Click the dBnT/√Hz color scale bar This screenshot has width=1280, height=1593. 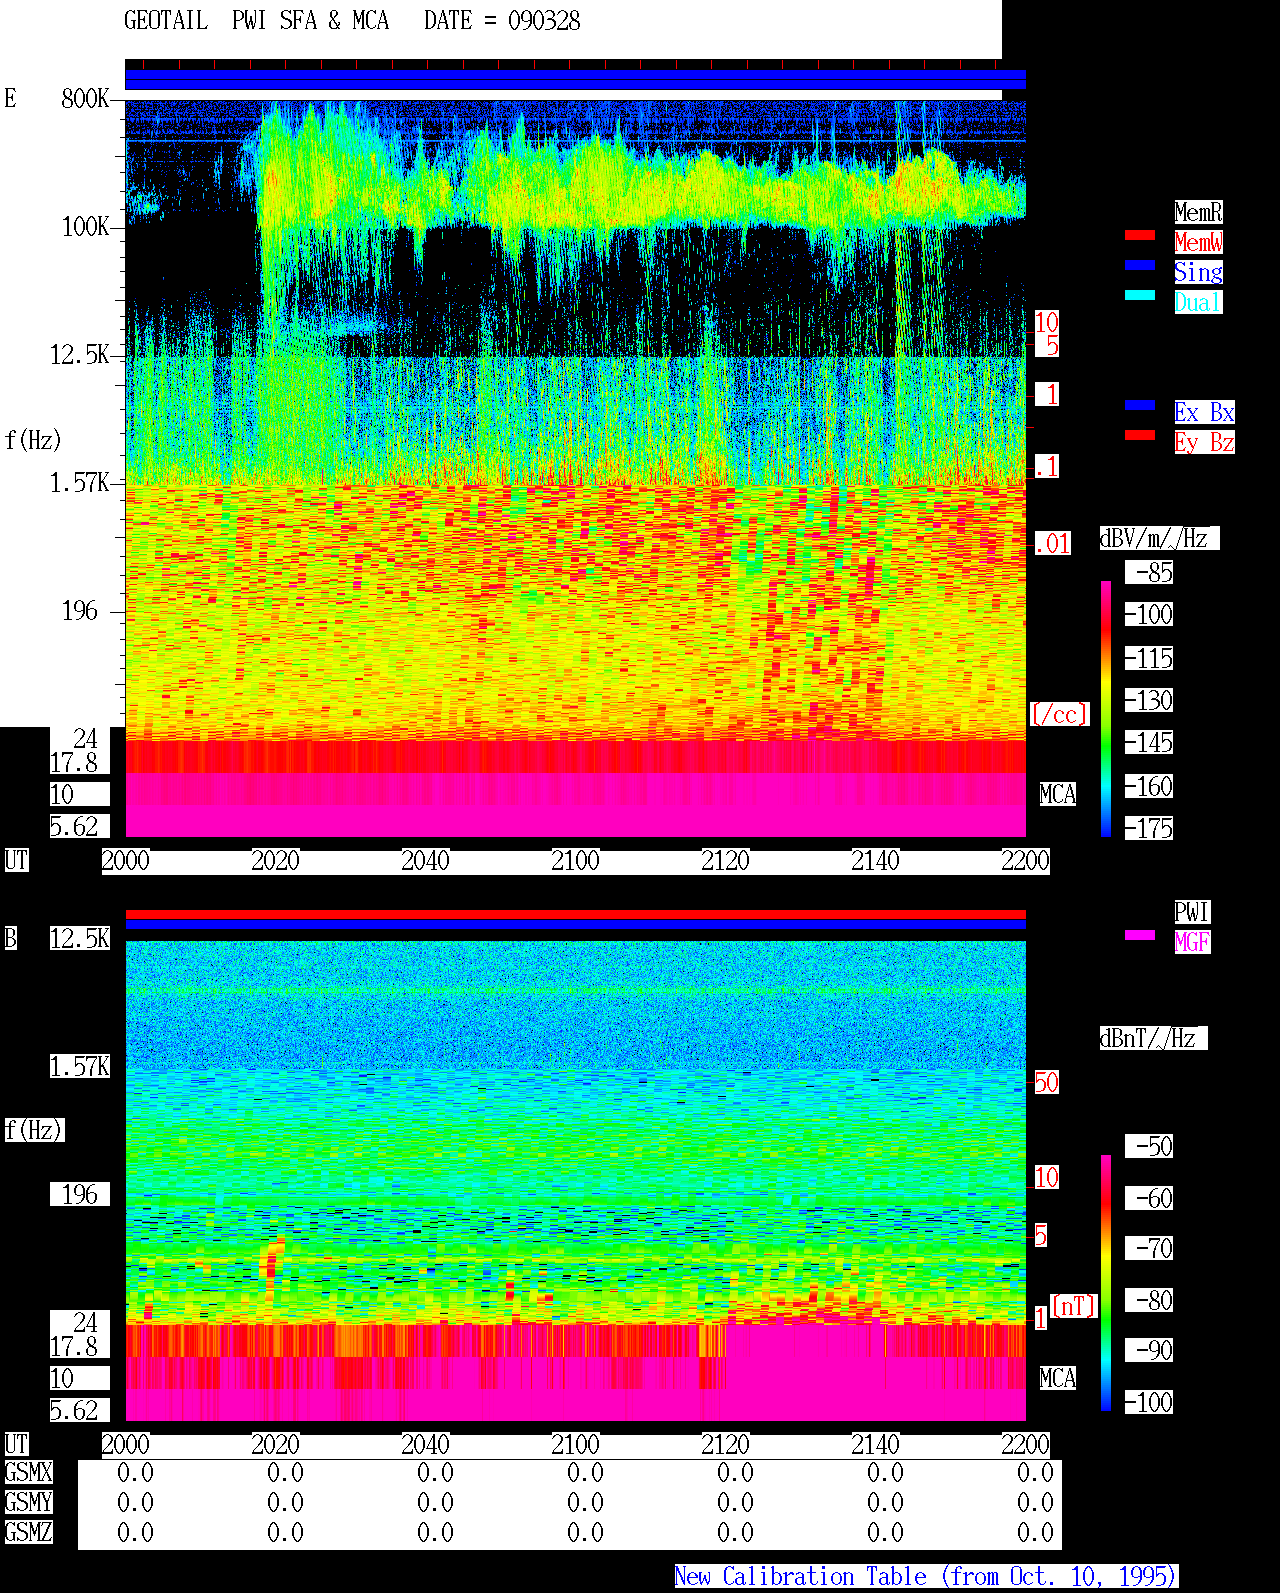coord(1106,1283)
